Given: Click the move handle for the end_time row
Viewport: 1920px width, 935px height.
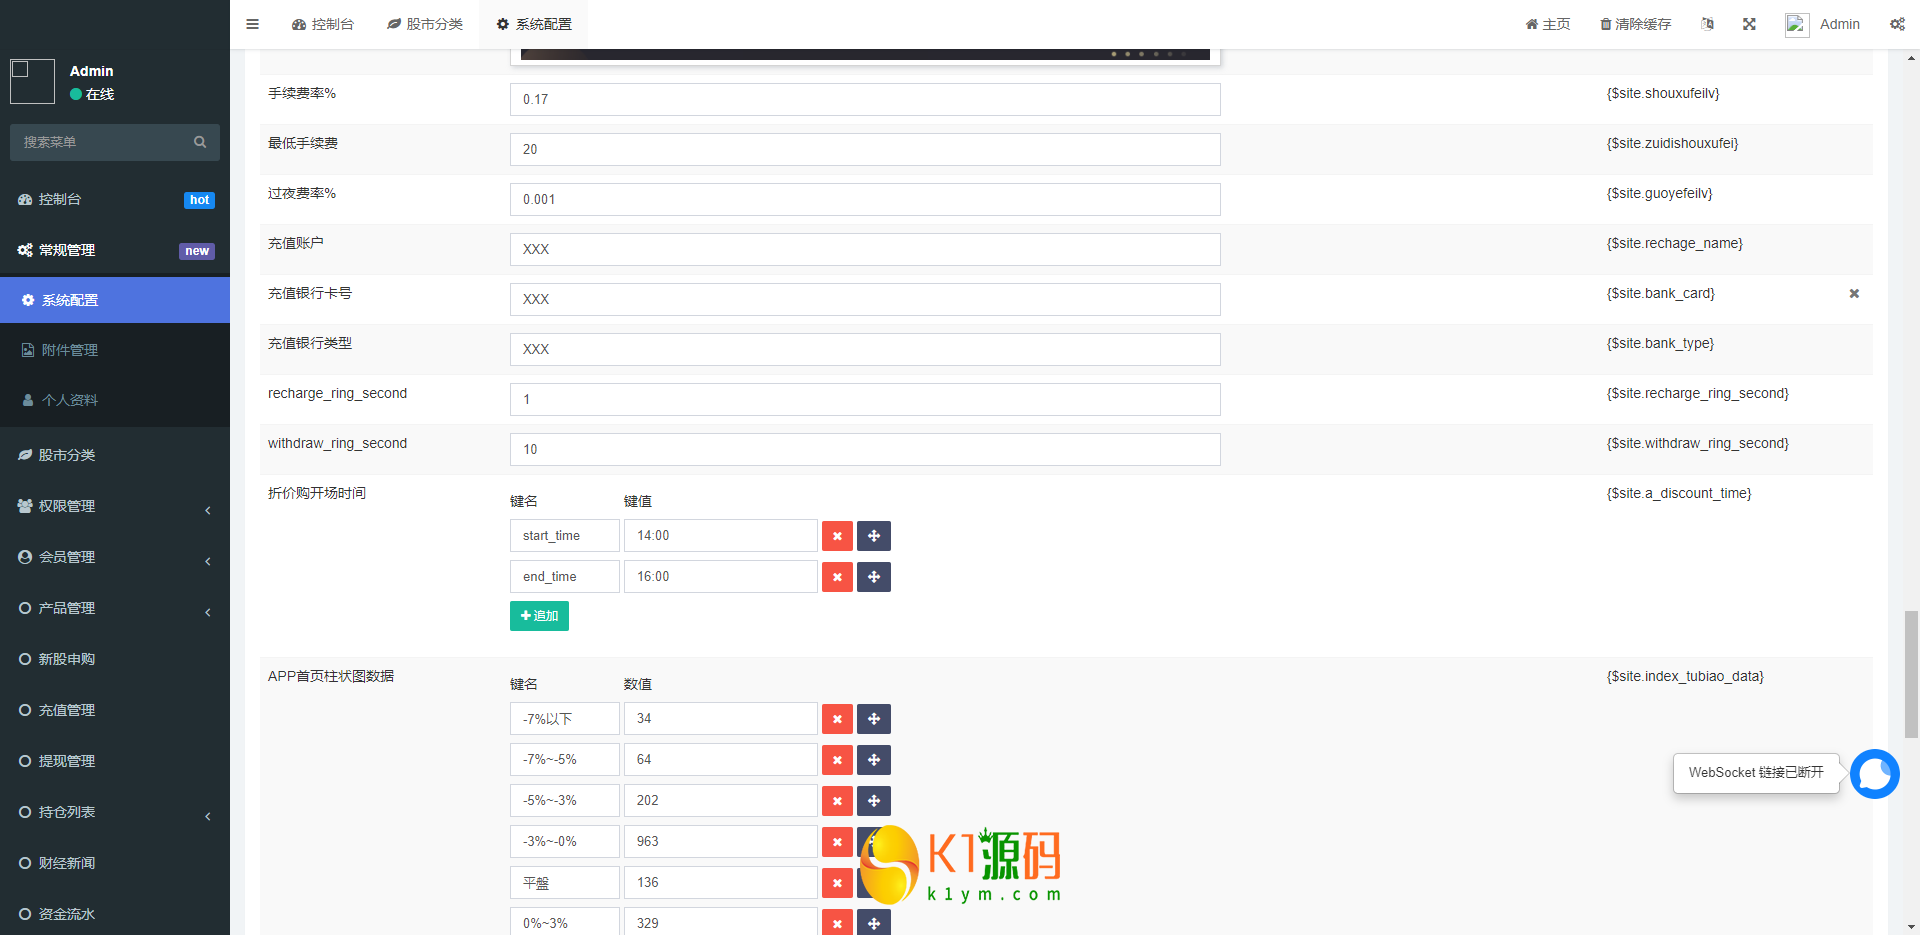Looking at the screenshot, I should pos(874,577).
